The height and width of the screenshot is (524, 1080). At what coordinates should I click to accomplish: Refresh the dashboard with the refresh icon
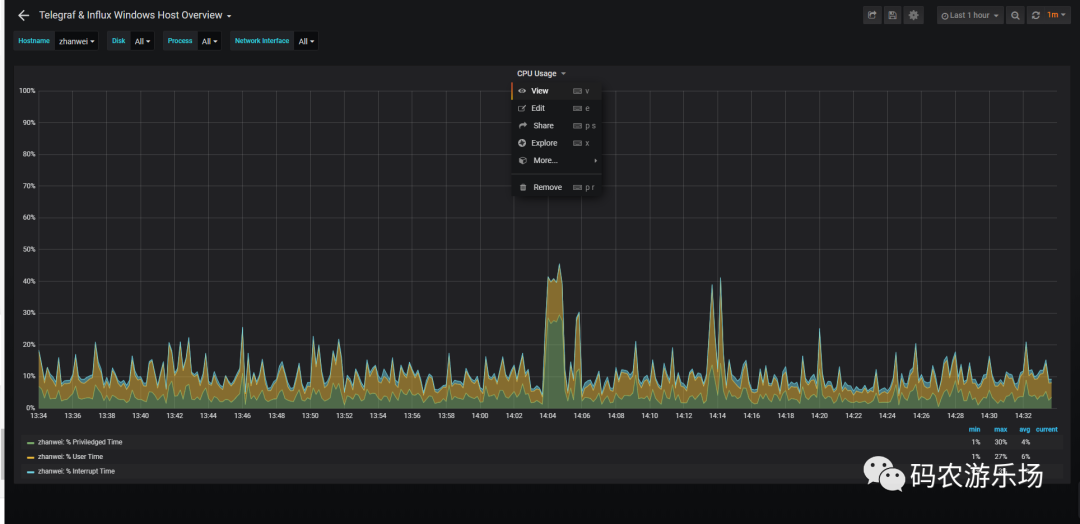[x=1035, y=15]
